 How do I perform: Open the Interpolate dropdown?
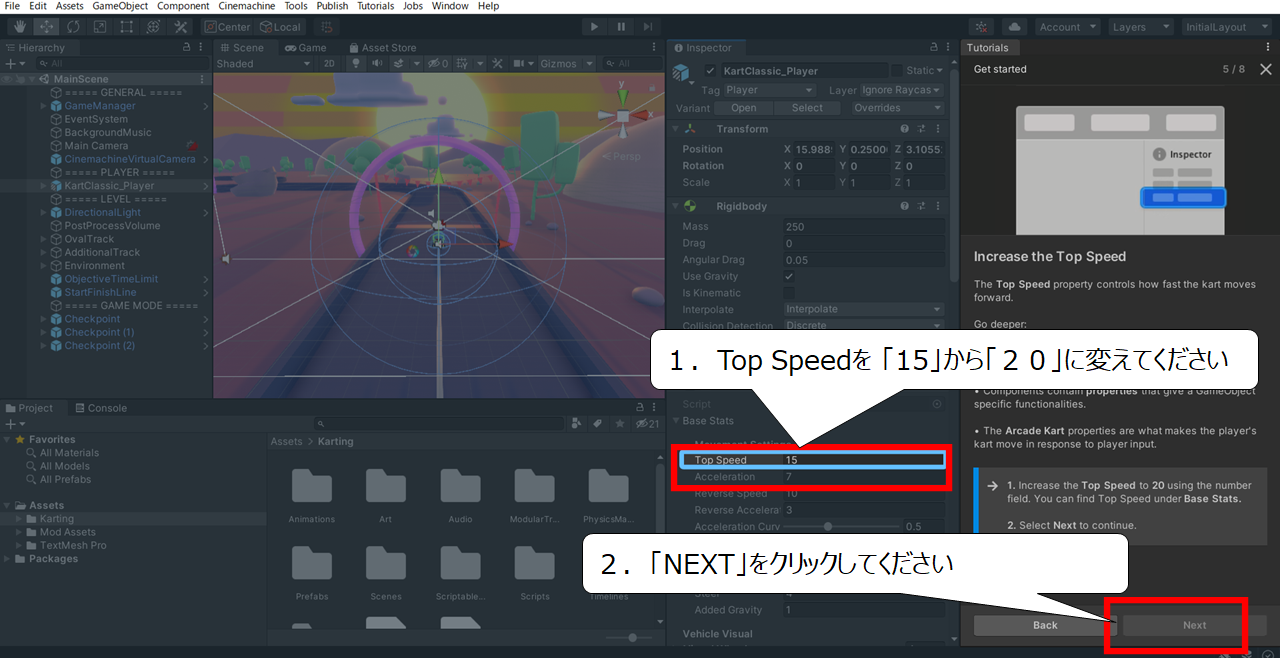[x=864, y=310]
